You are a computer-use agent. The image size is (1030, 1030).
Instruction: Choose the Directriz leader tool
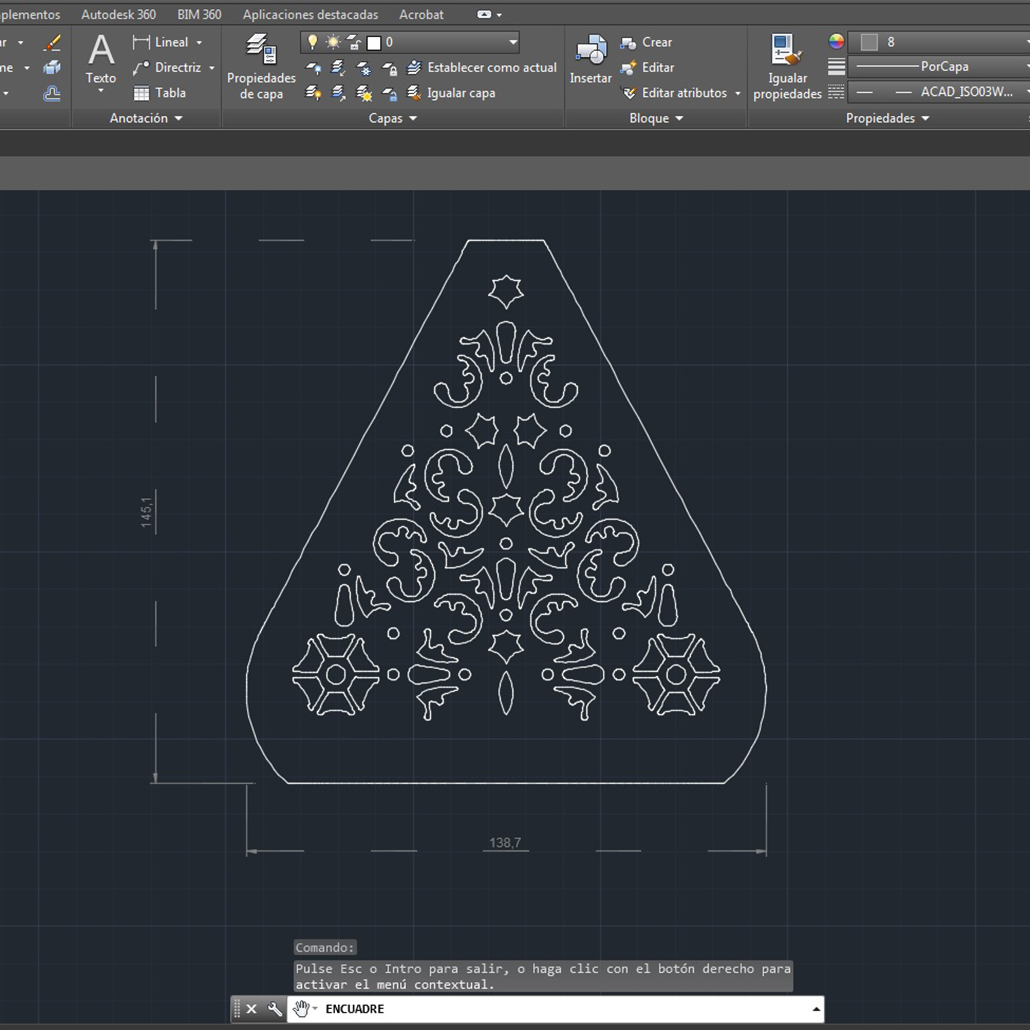166,68
